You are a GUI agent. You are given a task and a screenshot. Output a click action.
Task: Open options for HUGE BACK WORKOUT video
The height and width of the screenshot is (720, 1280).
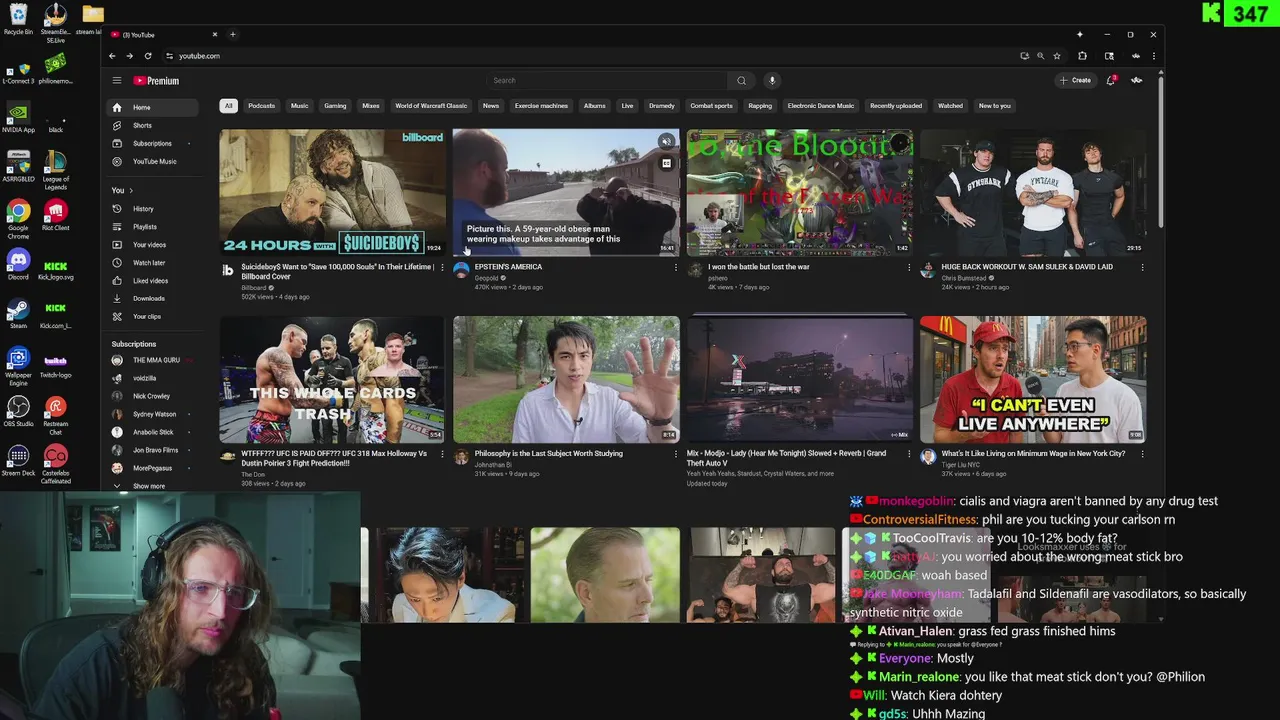(1142, 268)
